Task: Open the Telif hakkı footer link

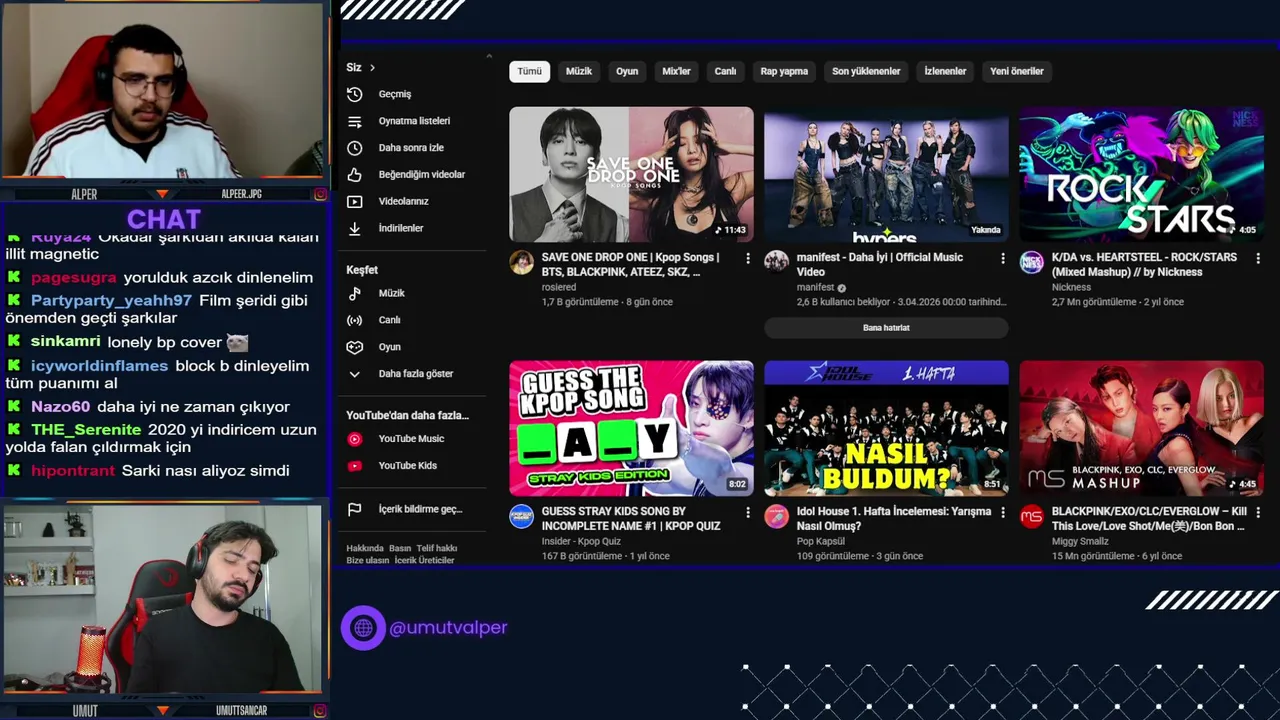Action: (x=437, y=548)
